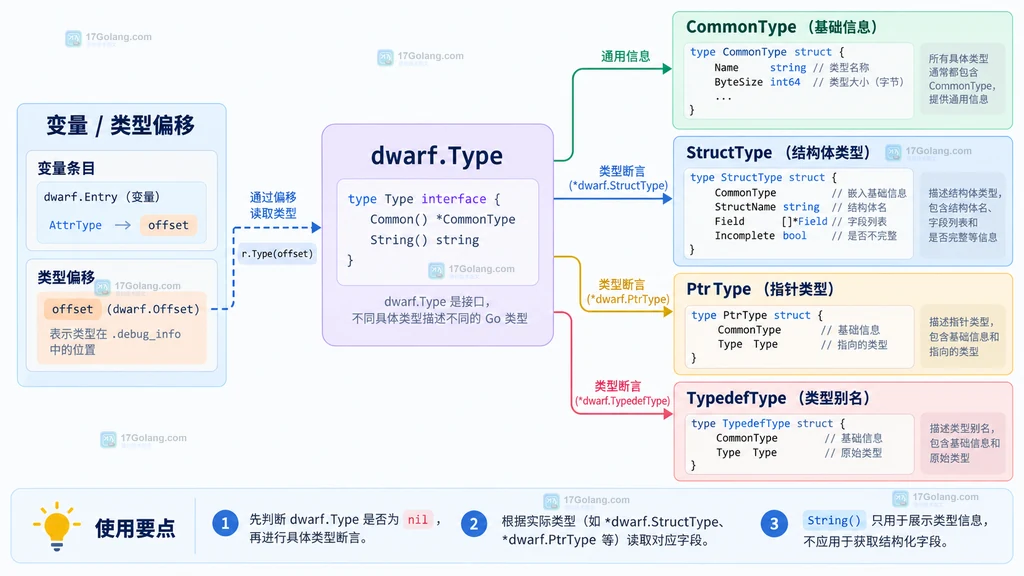The height and width of the screenshot is (576, 1024).
Task: Select the type TypedefType struct { line
Action: tap(768, 423)
